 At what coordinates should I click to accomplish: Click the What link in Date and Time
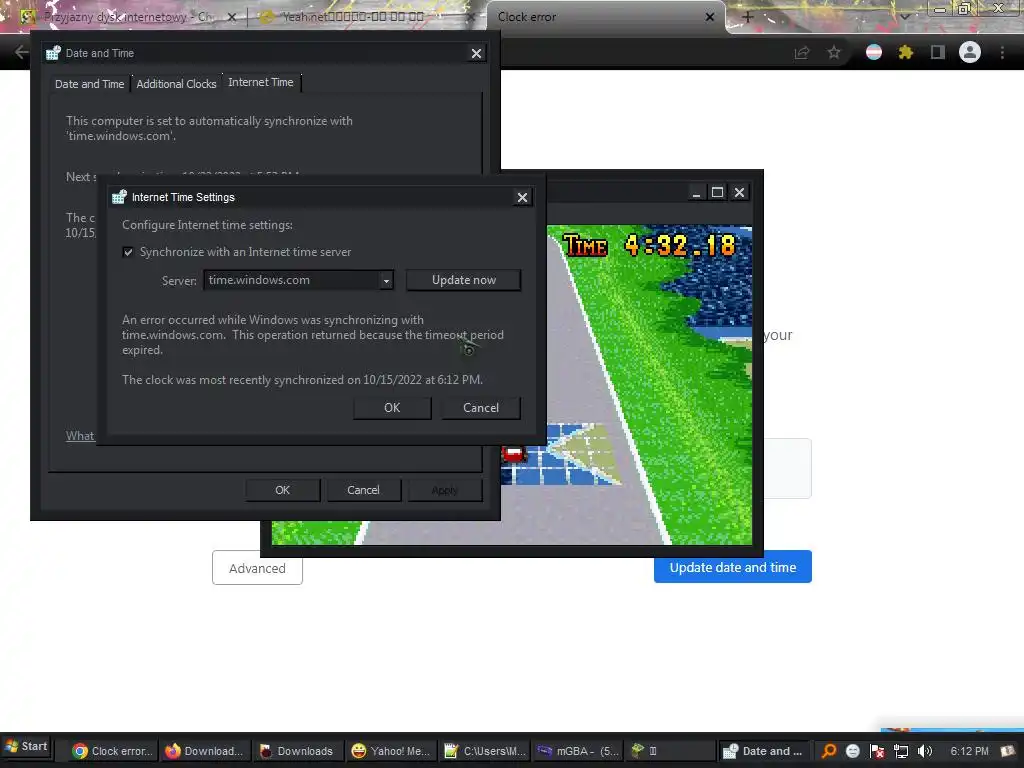coord(80,436)
